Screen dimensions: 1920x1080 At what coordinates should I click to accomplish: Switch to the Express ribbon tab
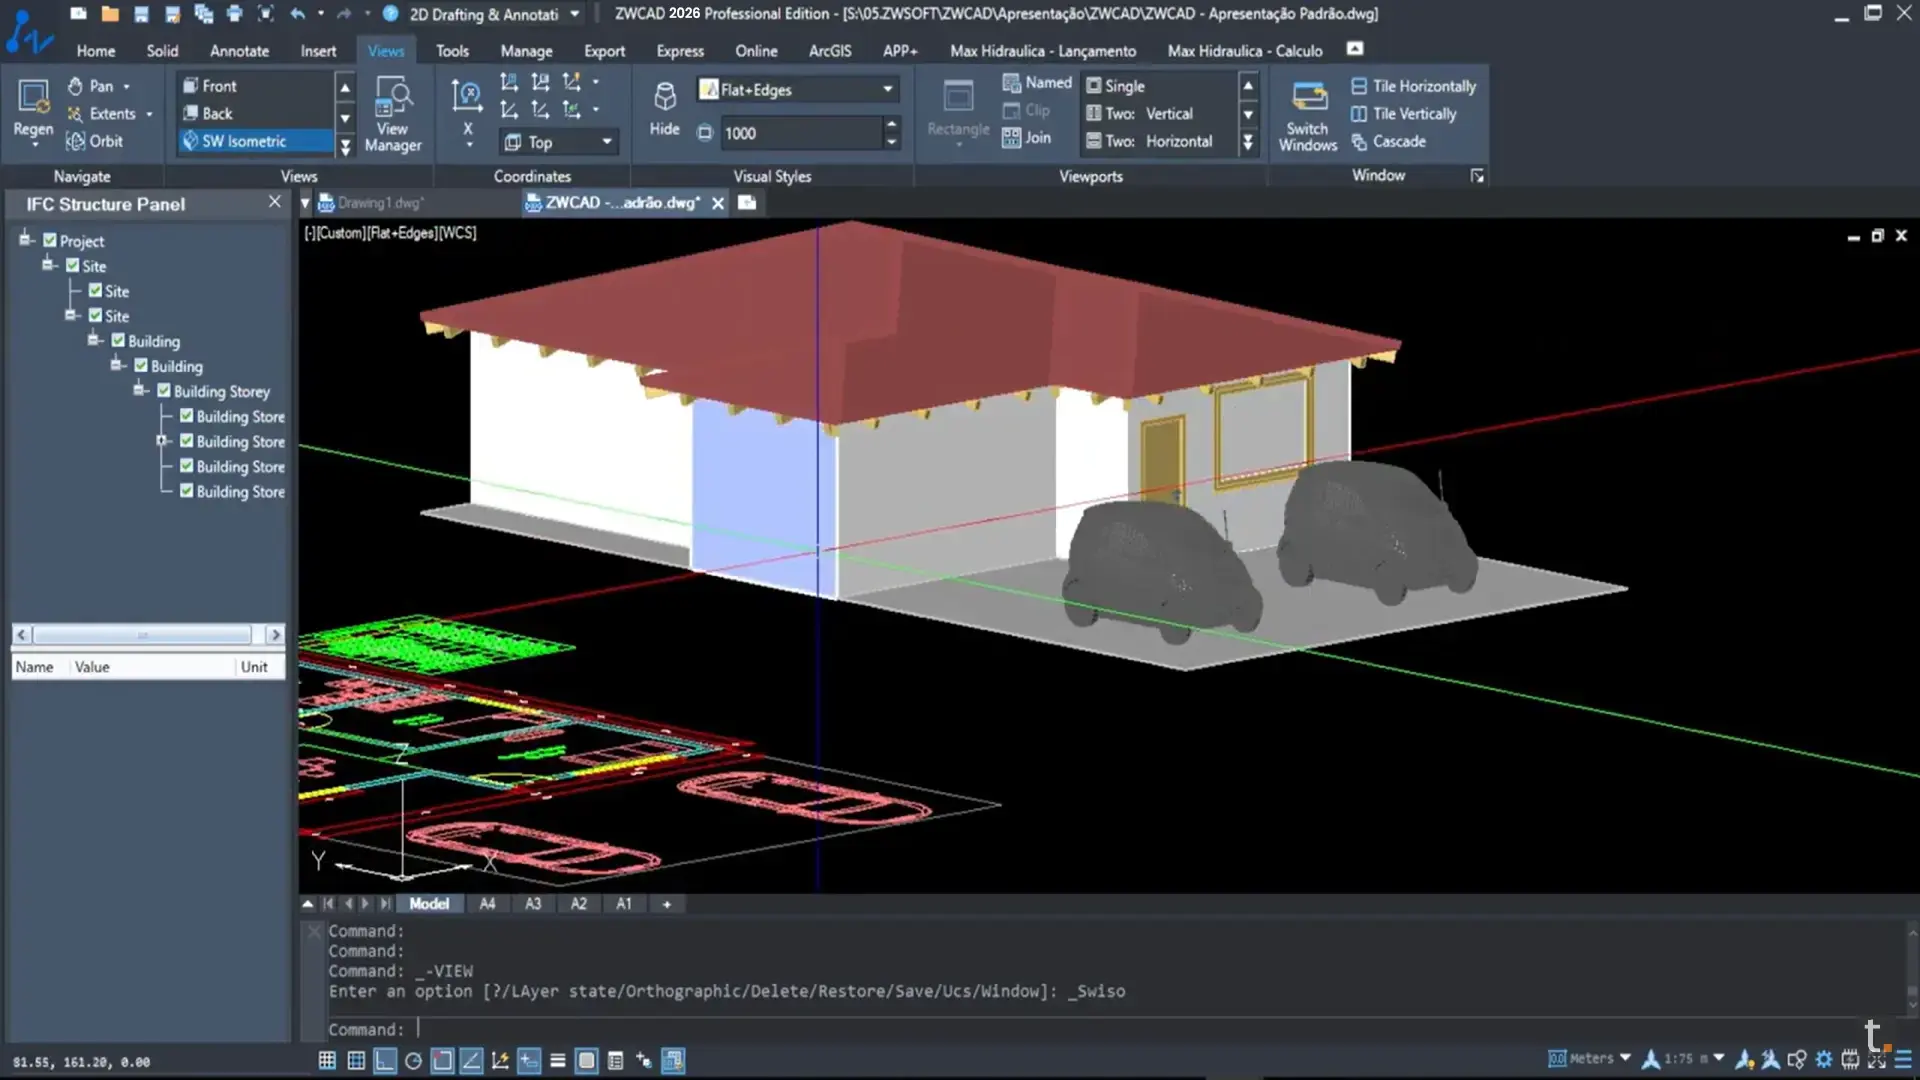(680, 51)
